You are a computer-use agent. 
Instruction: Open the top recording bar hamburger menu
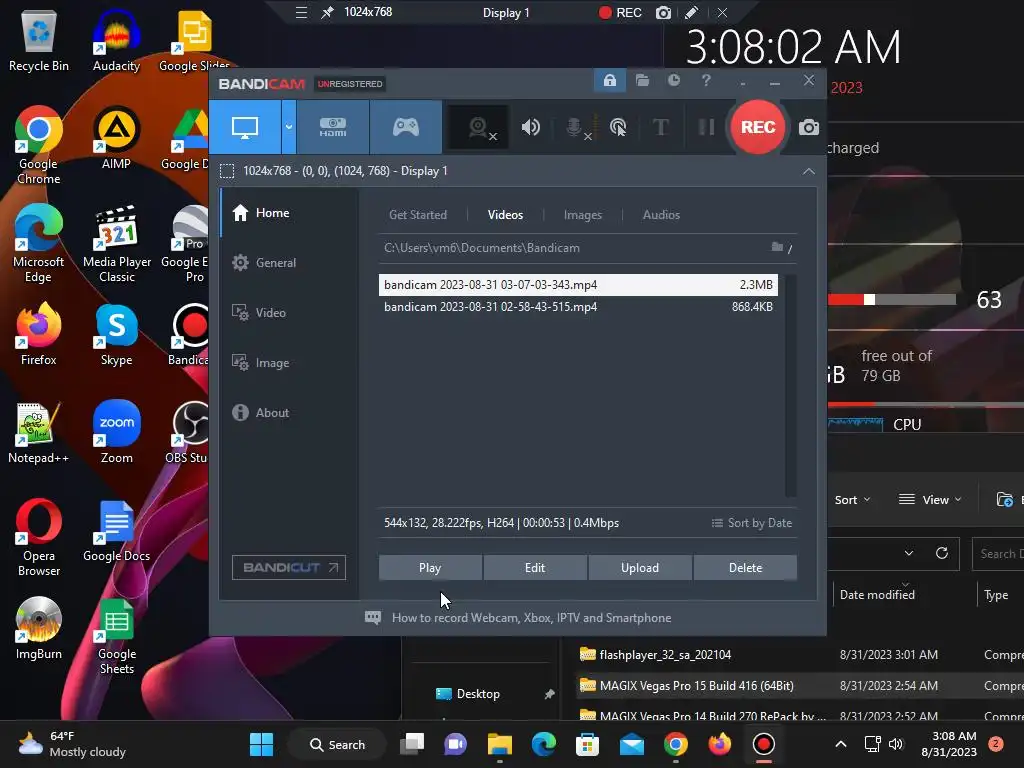(x=301, y=12)
